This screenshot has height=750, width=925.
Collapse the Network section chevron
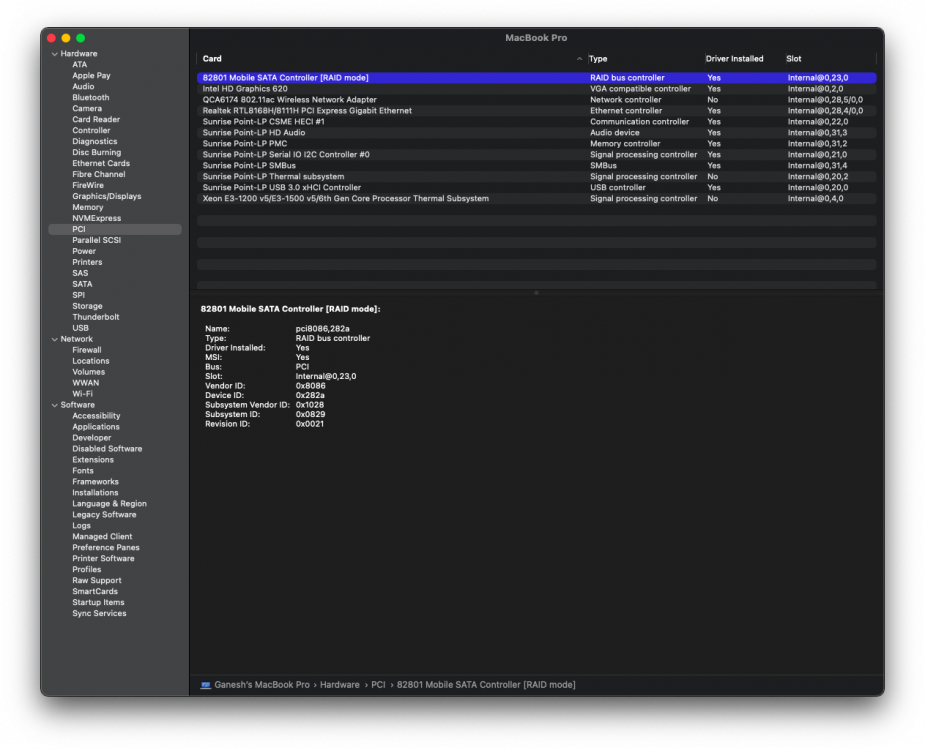[x=55, y=339]
